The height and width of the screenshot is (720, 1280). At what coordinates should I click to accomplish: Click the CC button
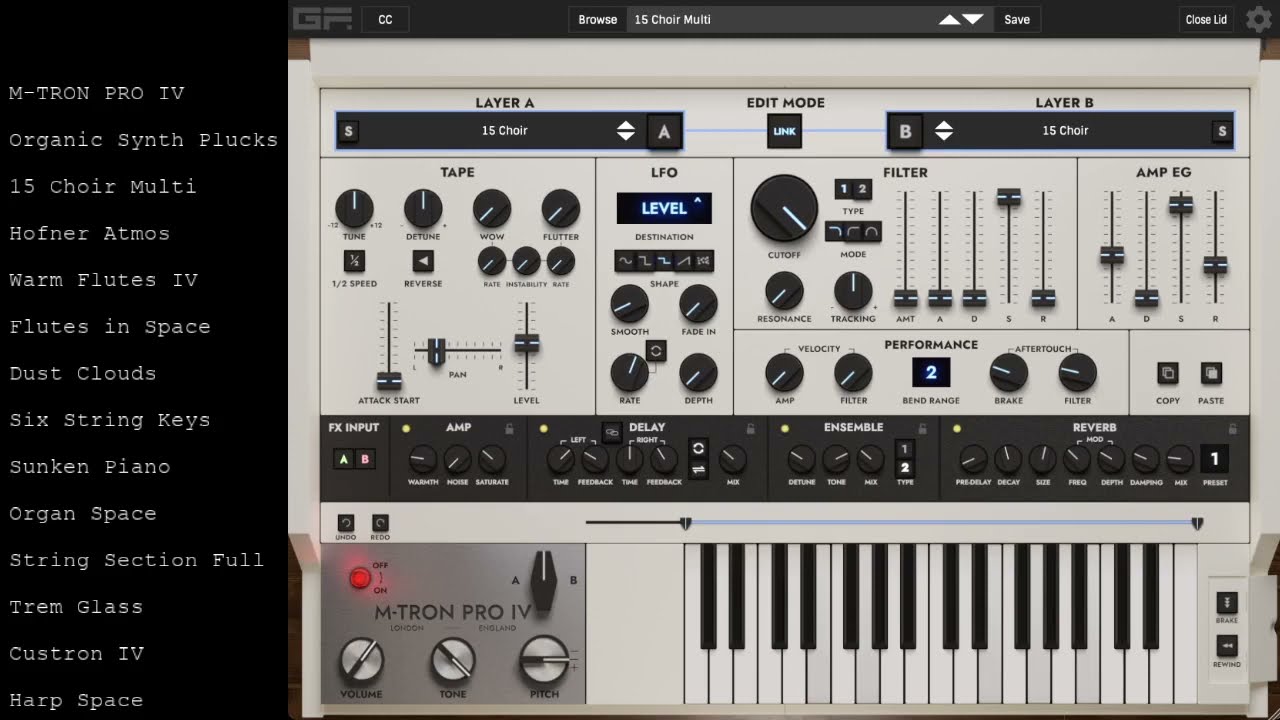point(385,20)
